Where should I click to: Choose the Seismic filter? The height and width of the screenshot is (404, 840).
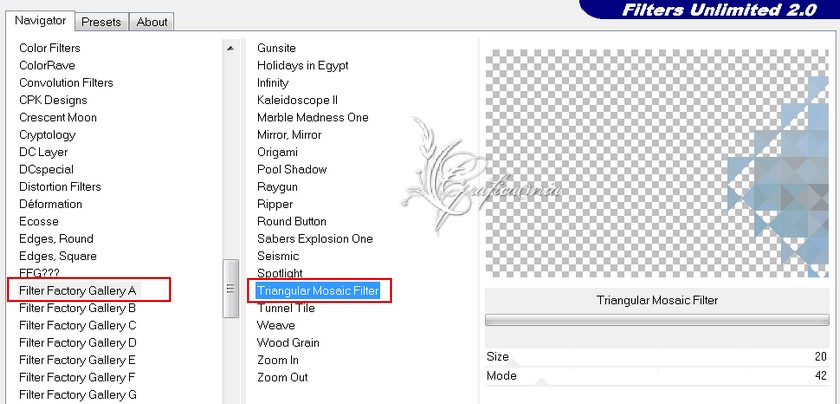click(278, 256)
